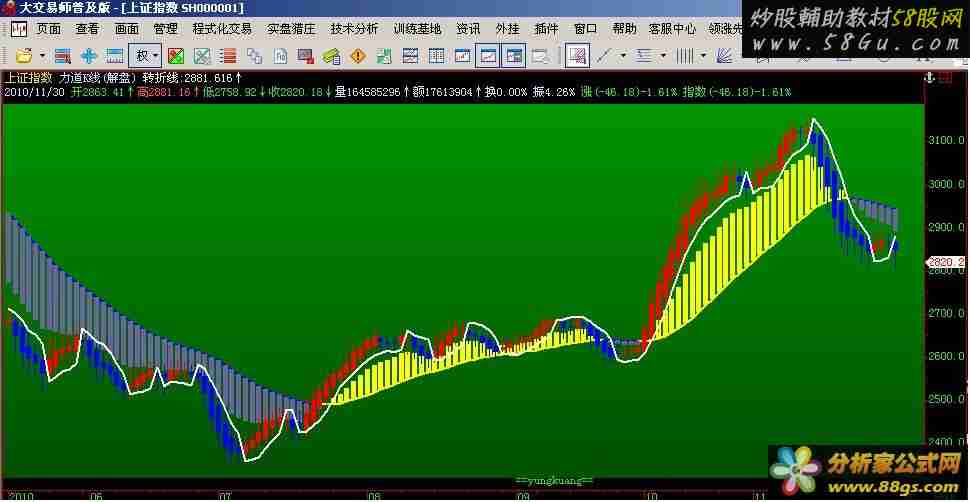Expand the line drawing tool dropdown arrow
Screen dimensions: 970x502
click(x=623, y=56)
